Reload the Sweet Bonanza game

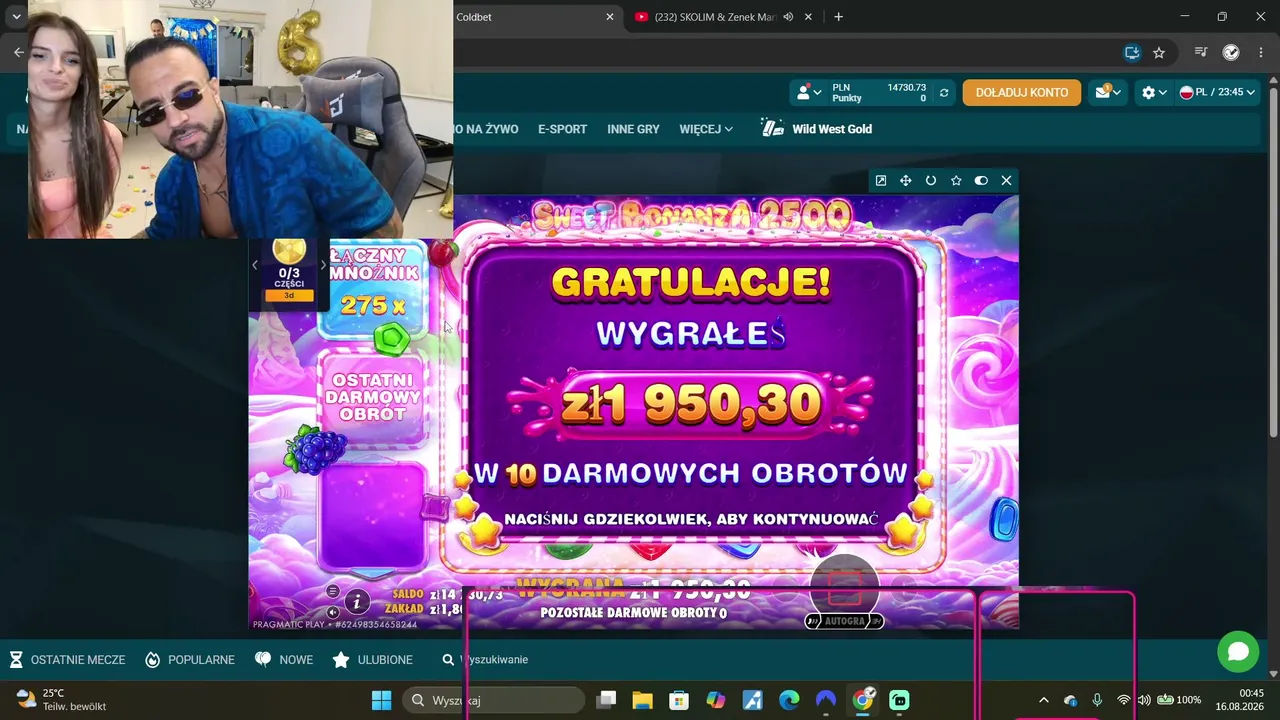[x=931, y=181]
